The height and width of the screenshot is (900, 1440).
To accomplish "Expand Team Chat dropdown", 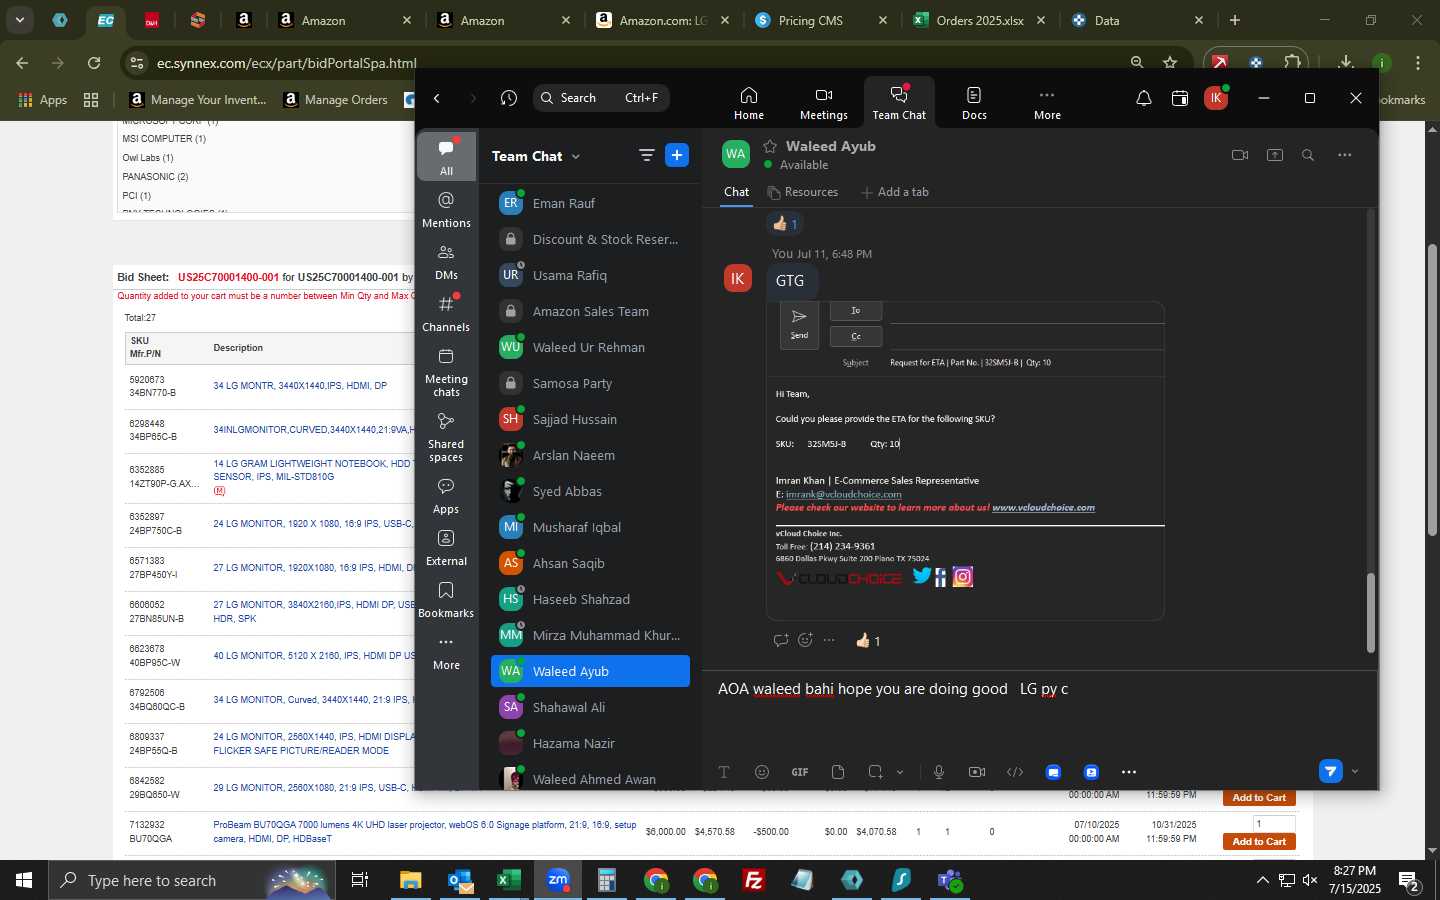I will [576, 156].
